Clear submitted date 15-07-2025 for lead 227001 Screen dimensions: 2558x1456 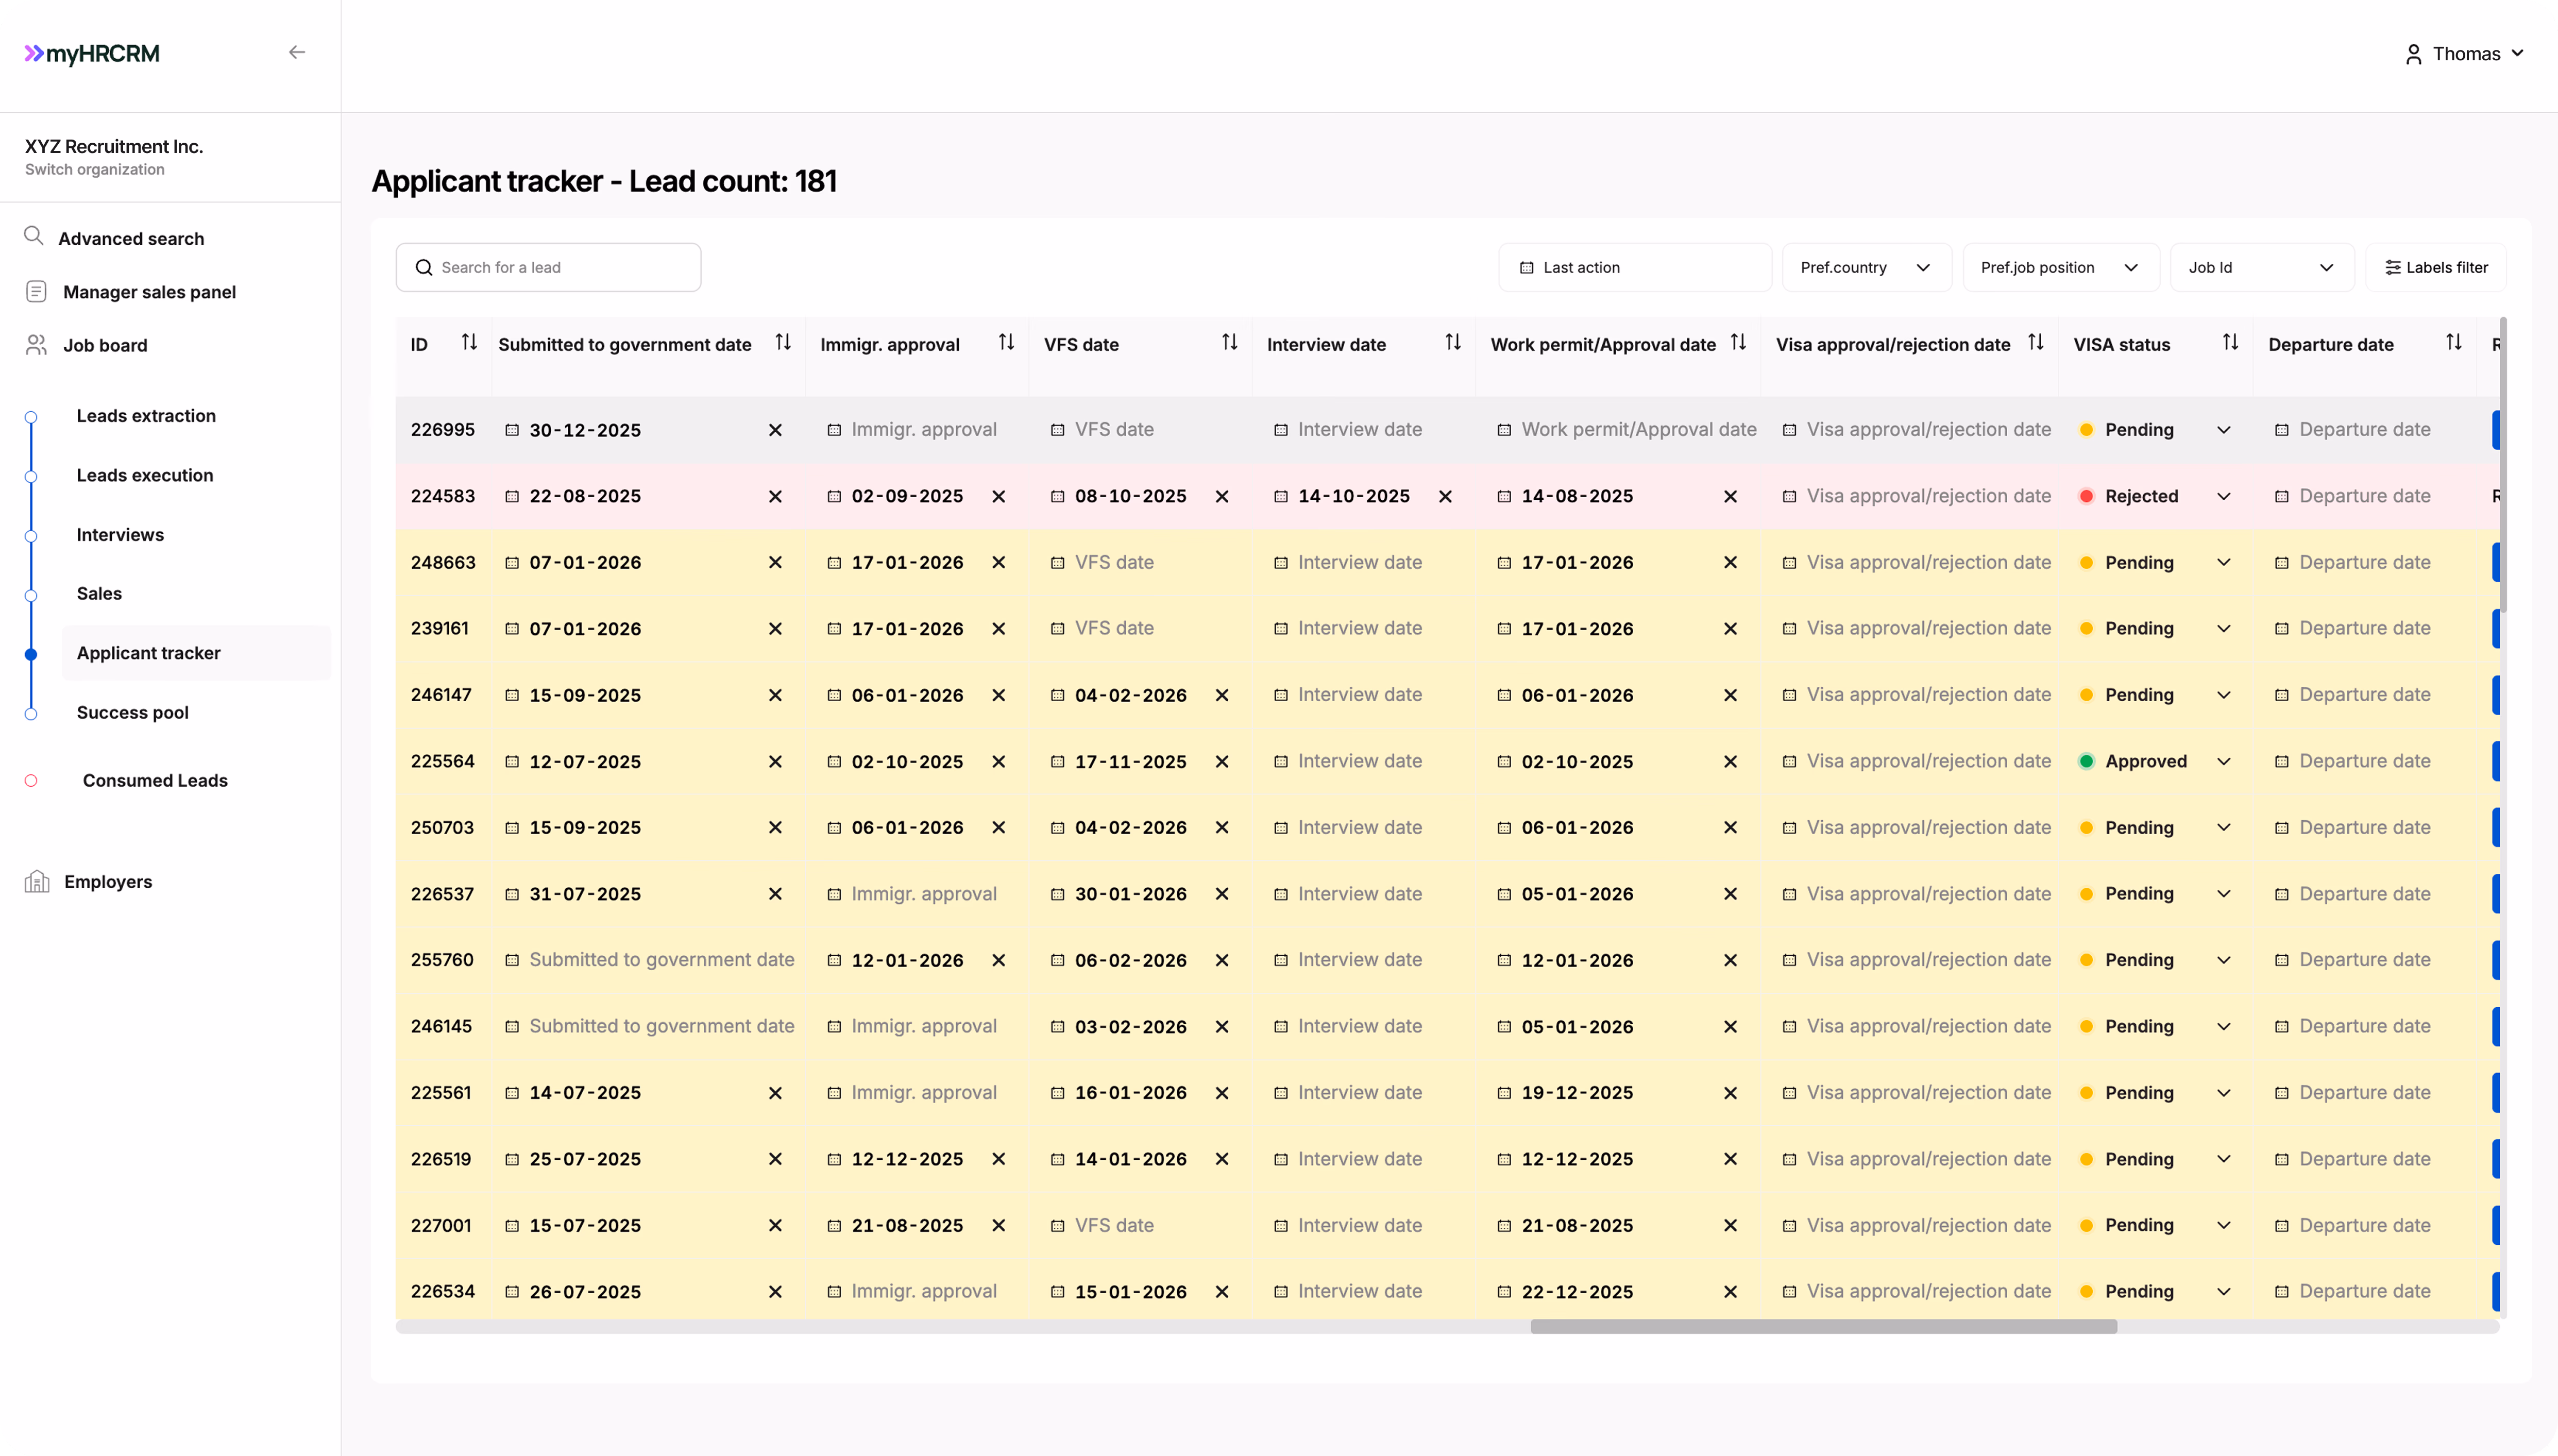coord(775,1225)
